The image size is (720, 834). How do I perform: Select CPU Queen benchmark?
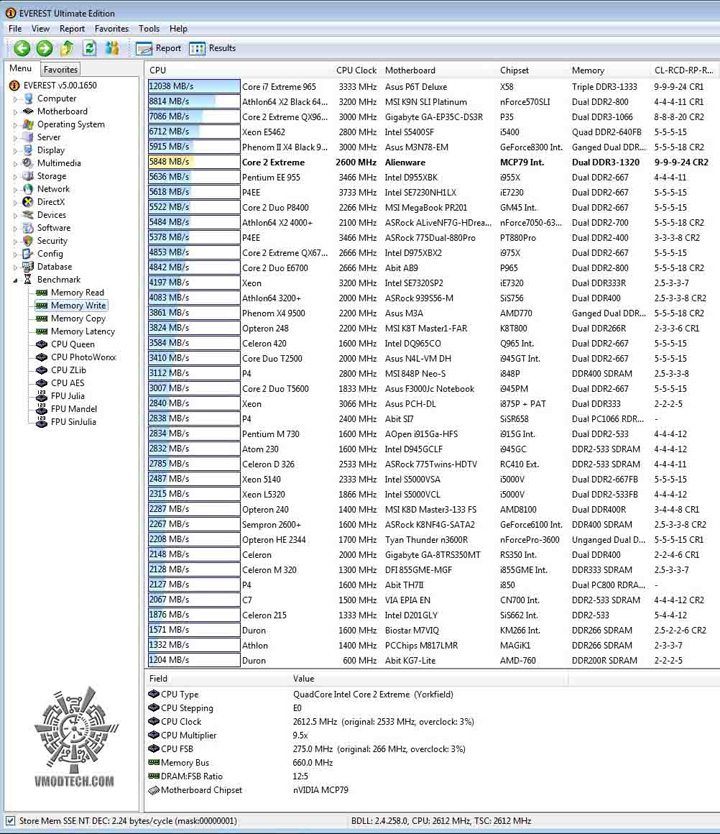click(72, 344)
